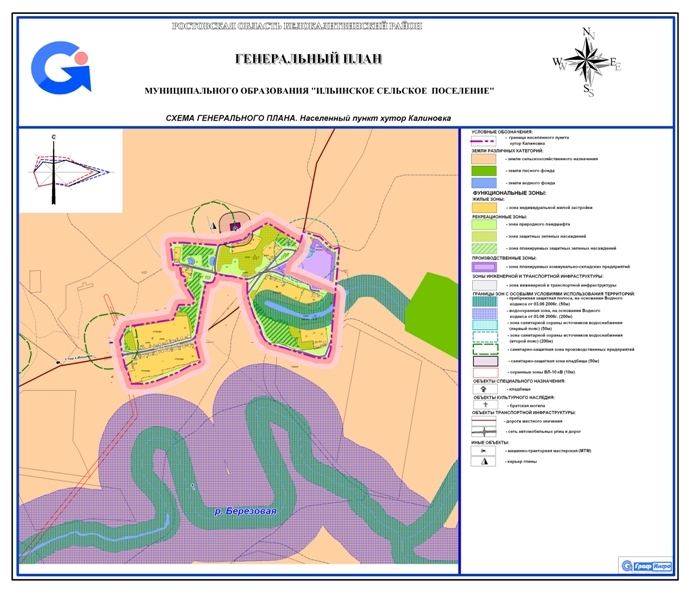
Task: Click the yellow residential zone legend swatch
Action: point(483,208)
